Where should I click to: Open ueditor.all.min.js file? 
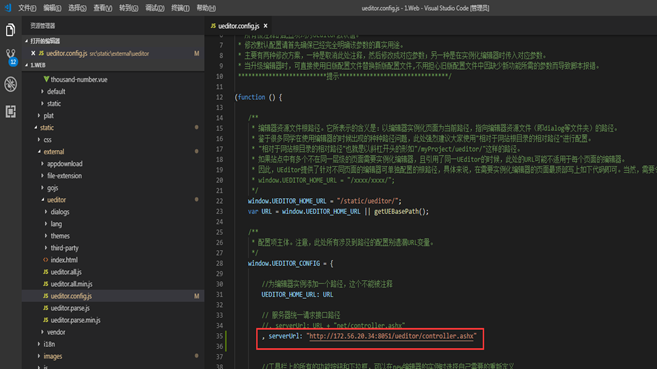[71, 284]
